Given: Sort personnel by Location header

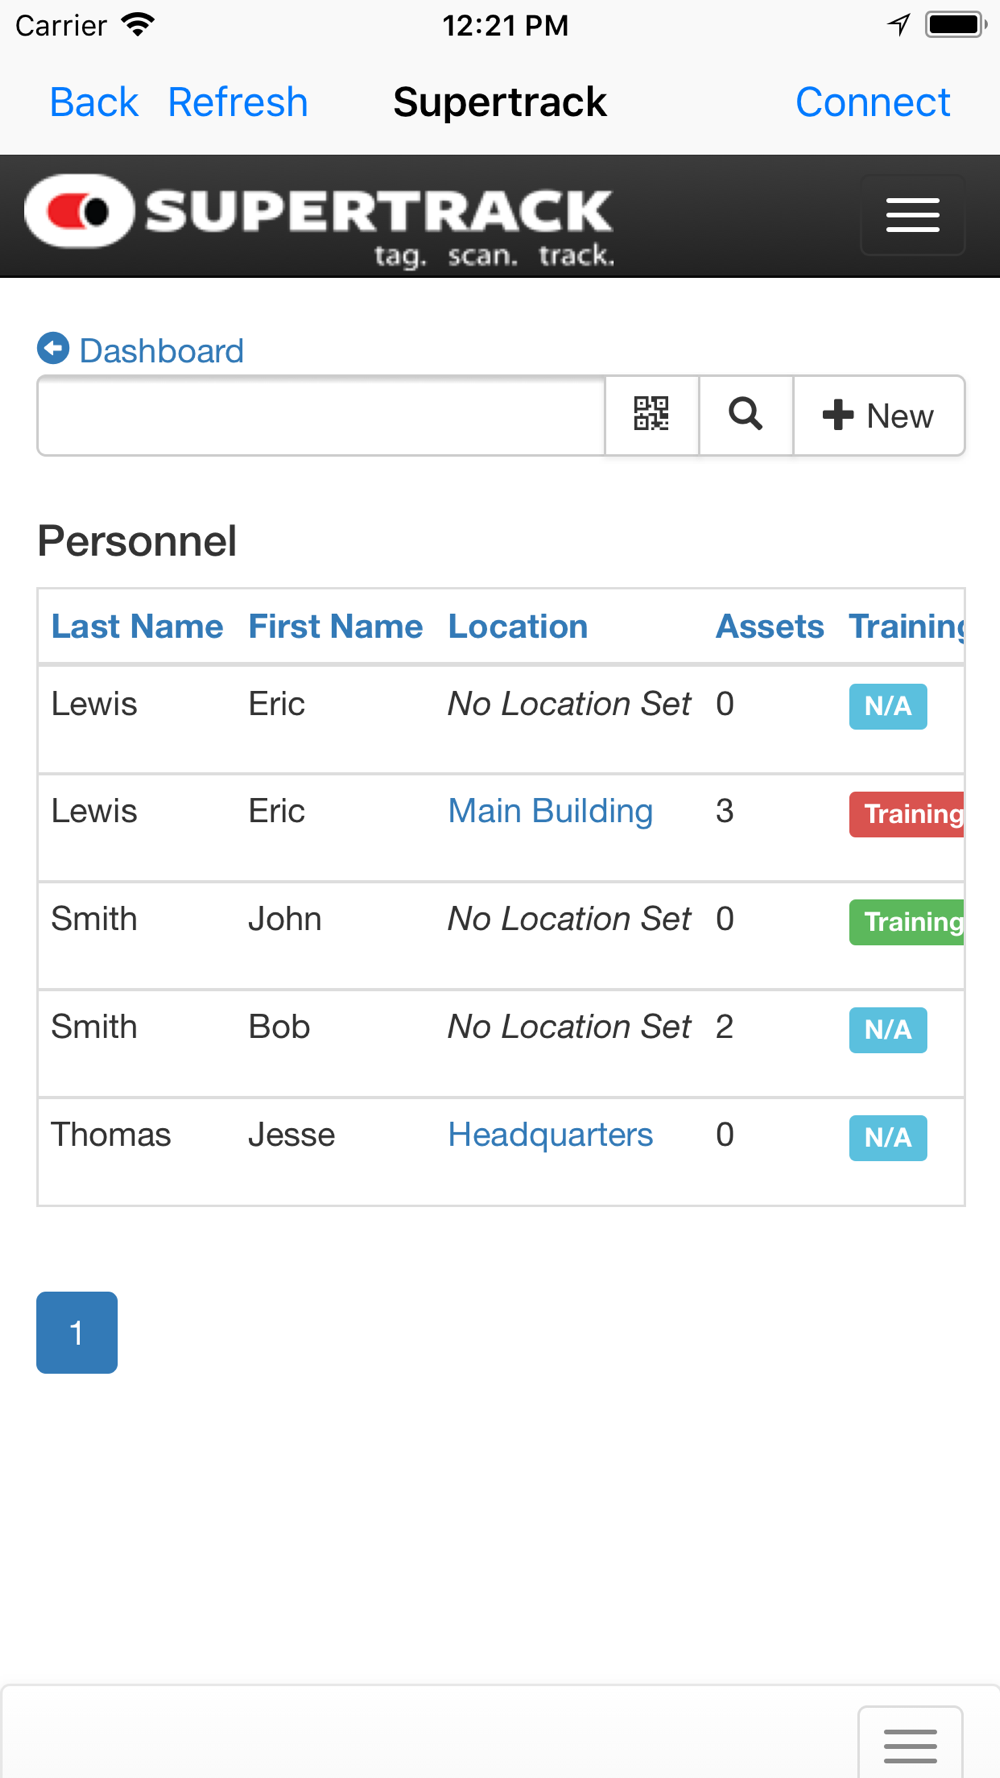Looking at the screenshot, I should coord(518,627).
